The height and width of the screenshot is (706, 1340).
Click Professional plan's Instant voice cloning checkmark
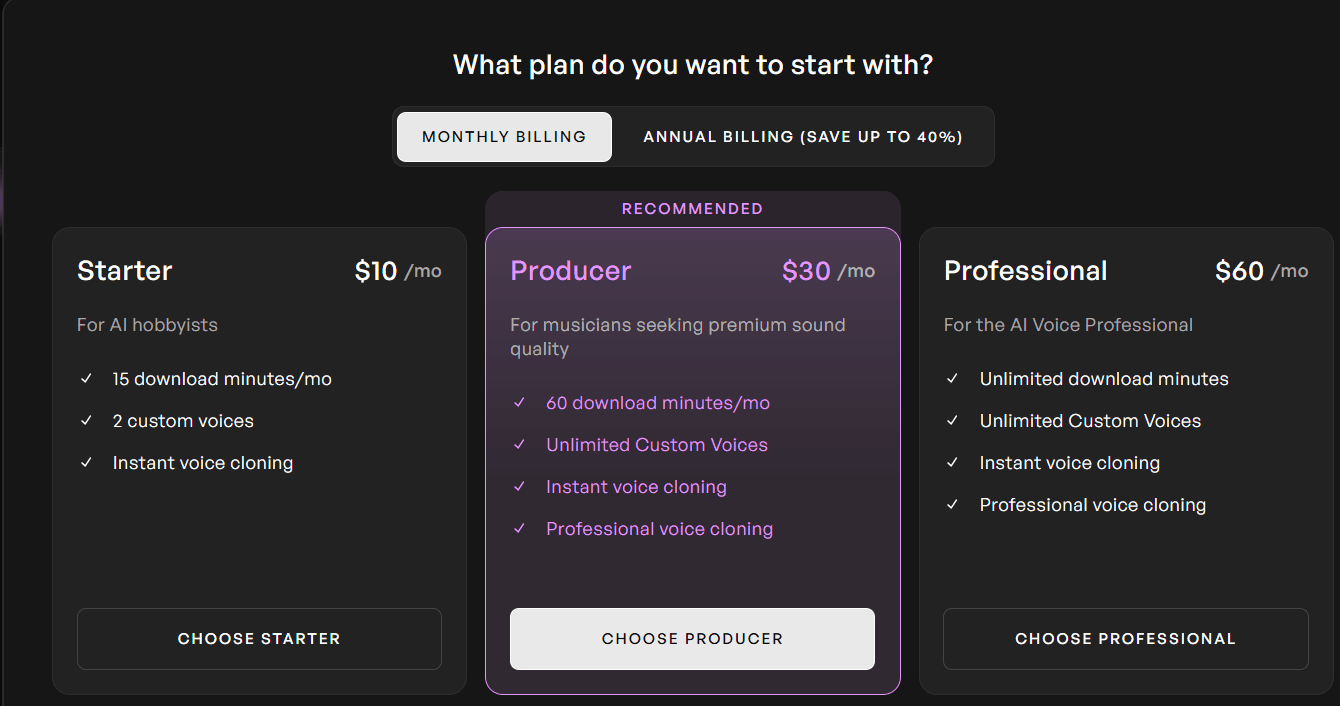(953, 463)
